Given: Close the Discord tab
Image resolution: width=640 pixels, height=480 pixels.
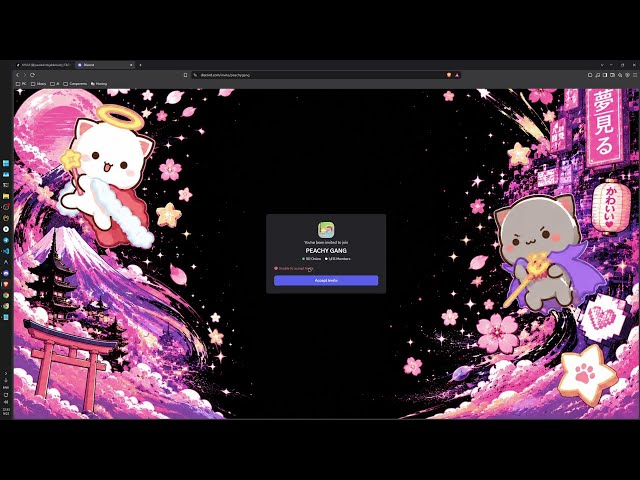Looking at the screenshot, I should click(x=131, y=65).
